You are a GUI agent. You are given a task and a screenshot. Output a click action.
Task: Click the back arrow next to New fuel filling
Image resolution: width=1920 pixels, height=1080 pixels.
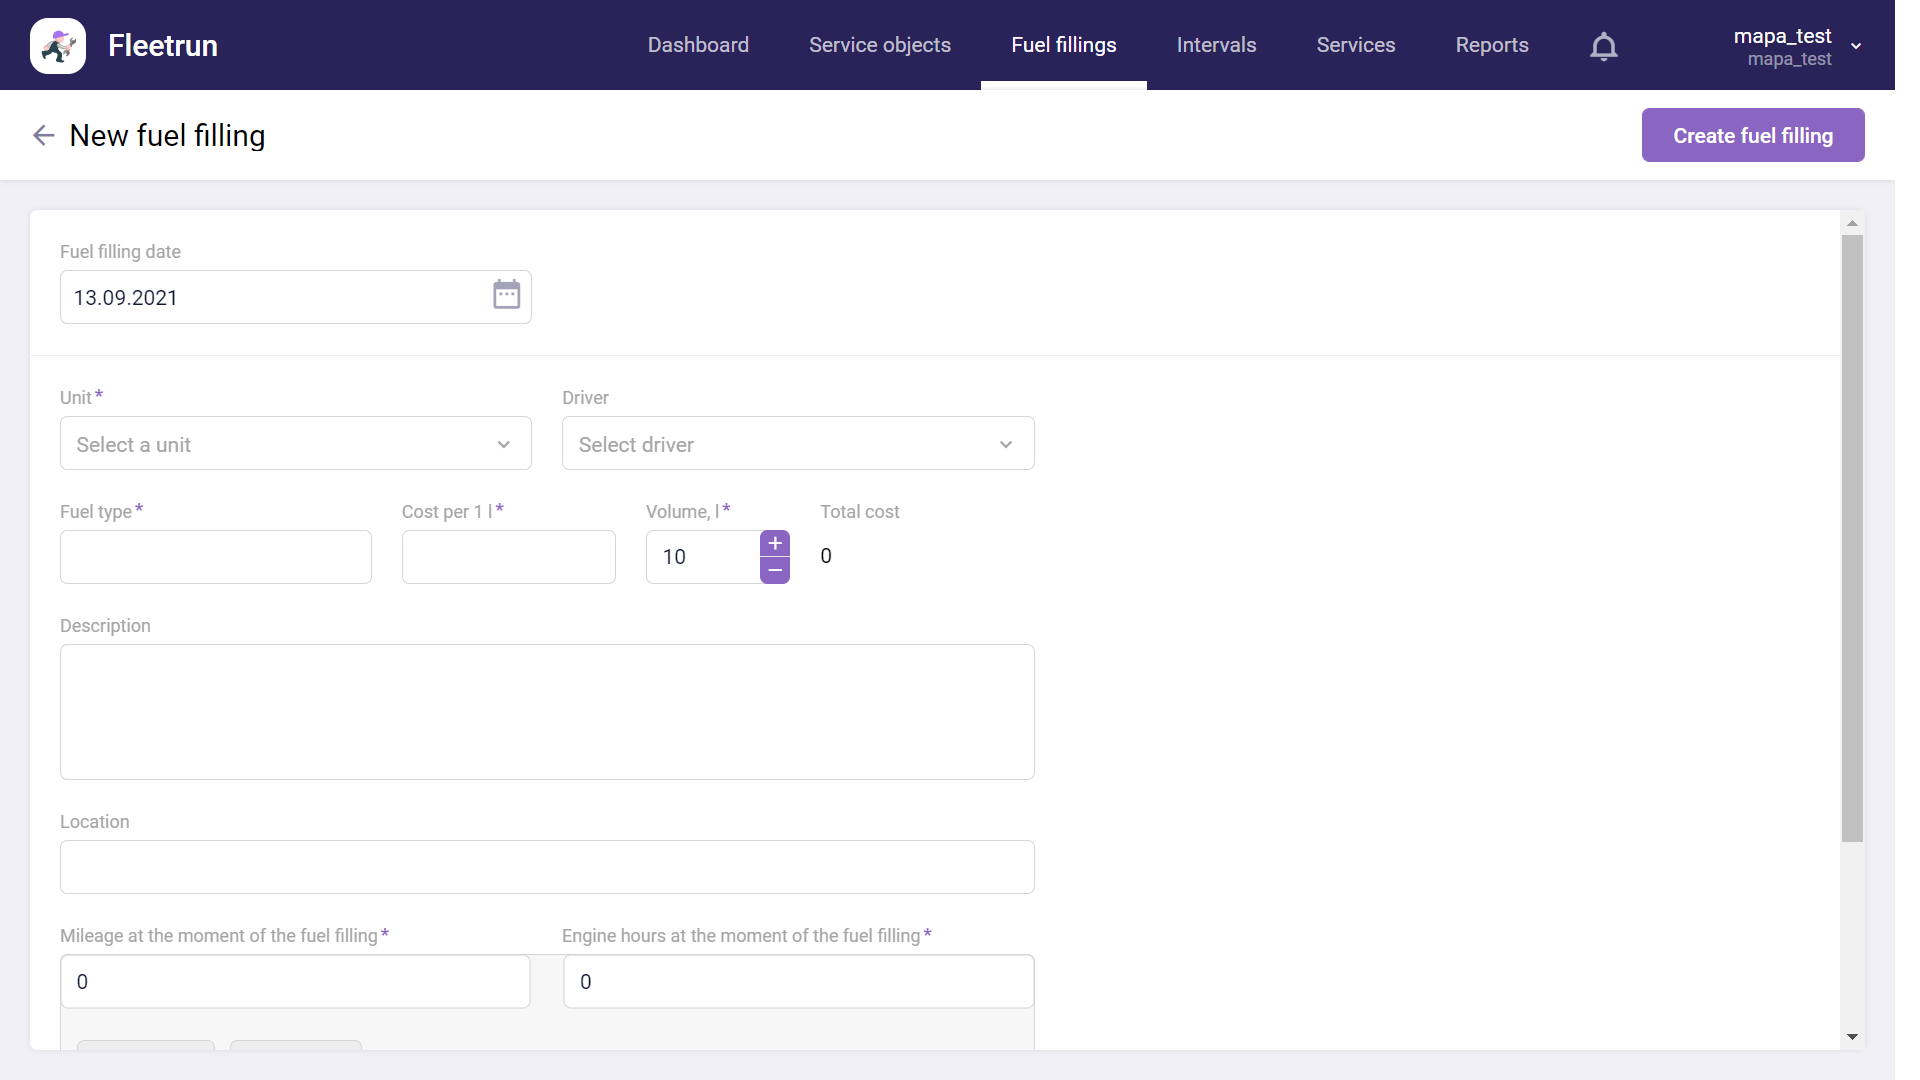point(43,135)
